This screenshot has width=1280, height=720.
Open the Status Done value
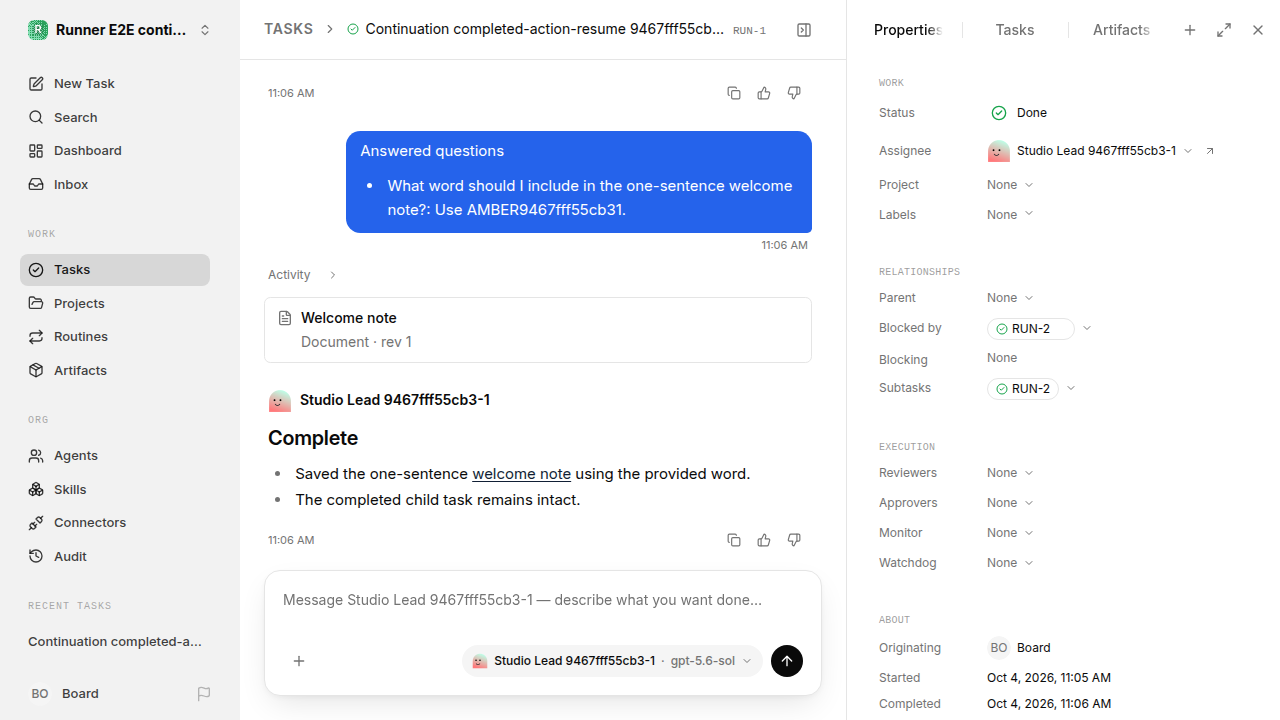tap(1019, 113)
